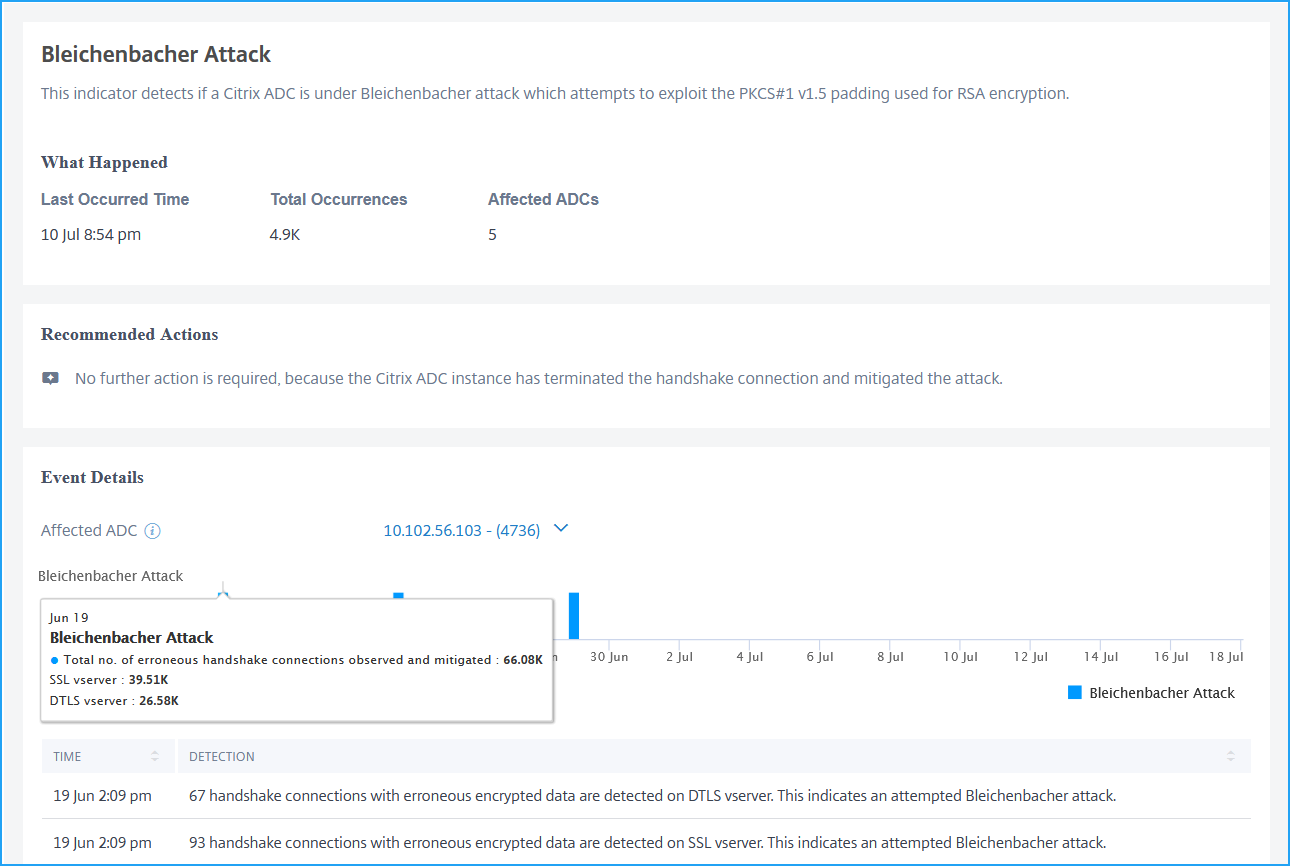Screen dimensions: 1290x866
Task: Click the short blue bar in the chart
Action: (398, 596)
